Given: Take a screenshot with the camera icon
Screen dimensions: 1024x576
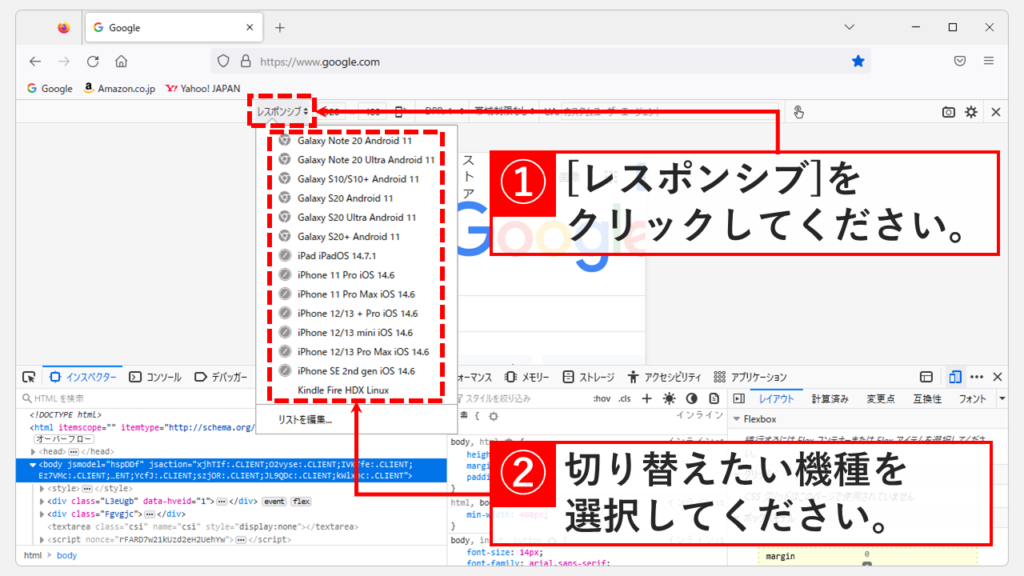Looking at the screenshot, I should pos(948,112).
